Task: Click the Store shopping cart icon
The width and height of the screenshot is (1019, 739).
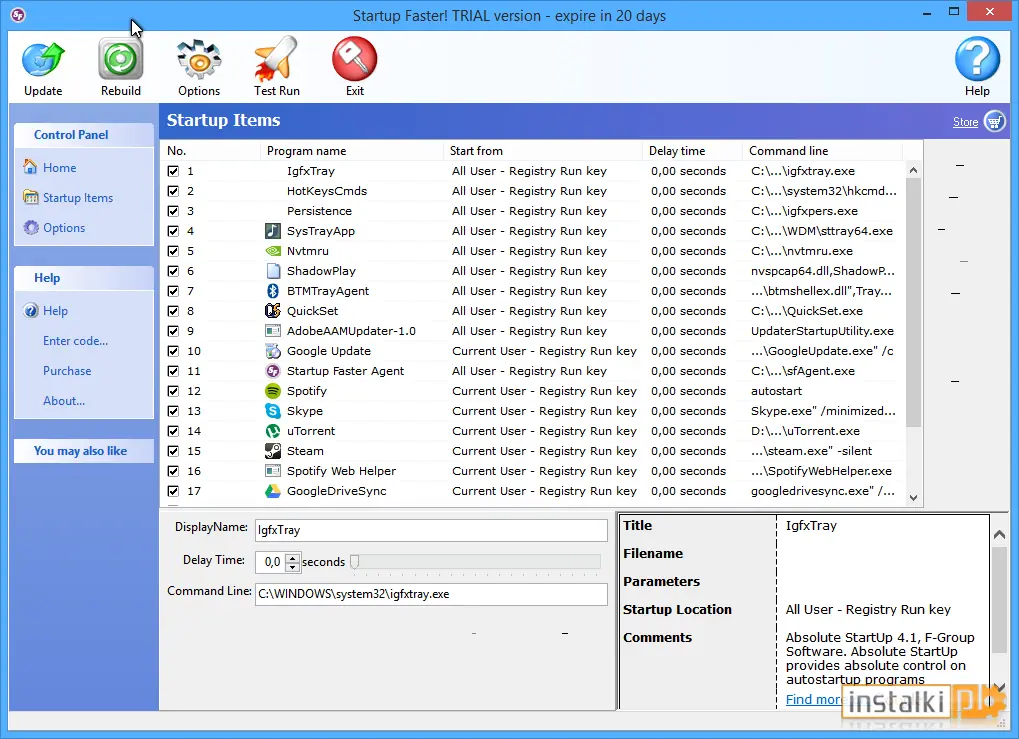Action: click(x=995, y=121)
